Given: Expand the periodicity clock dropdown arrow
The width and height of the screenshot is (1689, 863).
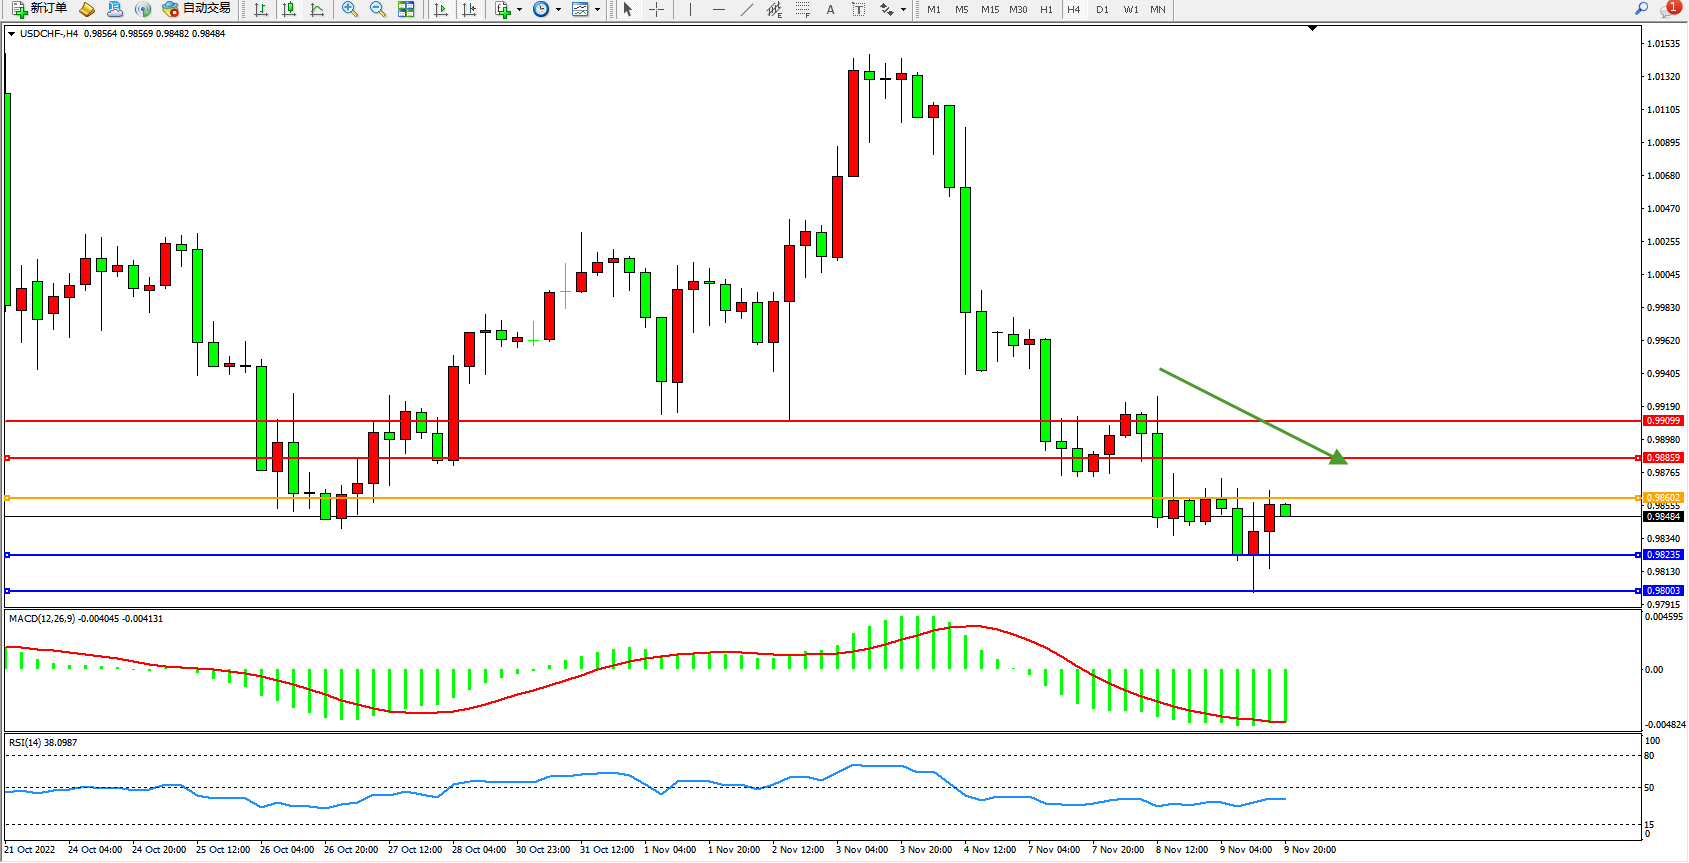Looking at the screenshot, I should [557, 10].
